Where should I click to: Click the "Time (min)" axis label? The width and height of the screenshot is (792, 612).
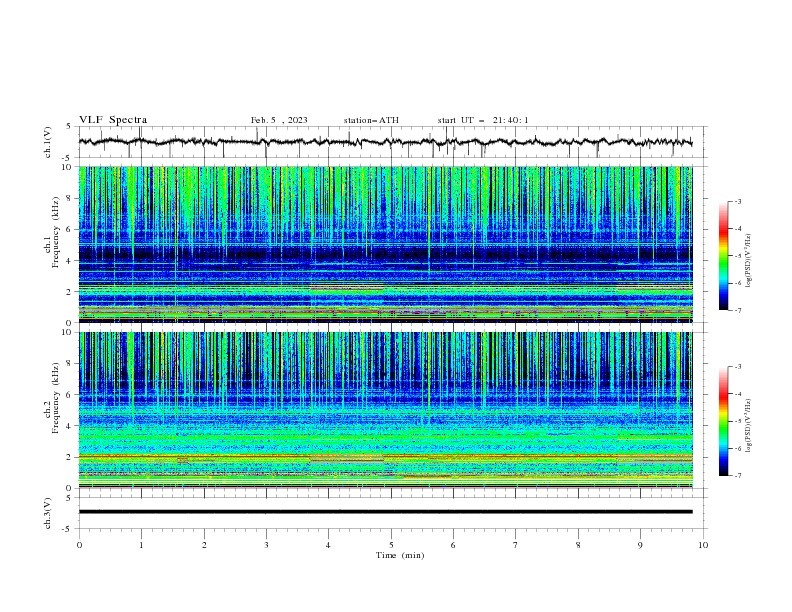[400, 555]
